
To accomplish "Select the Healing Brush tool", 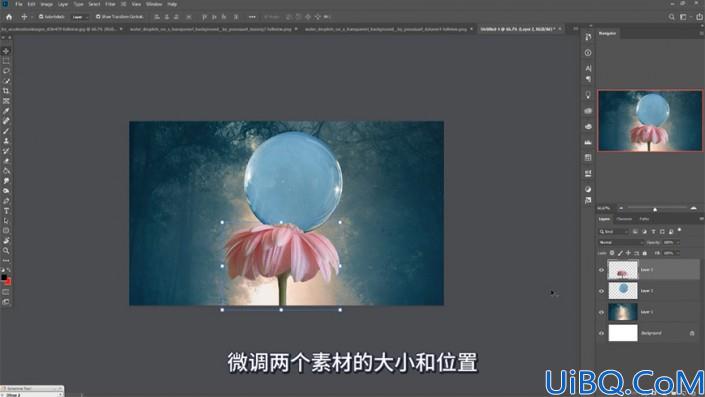I will click(6, 121).
